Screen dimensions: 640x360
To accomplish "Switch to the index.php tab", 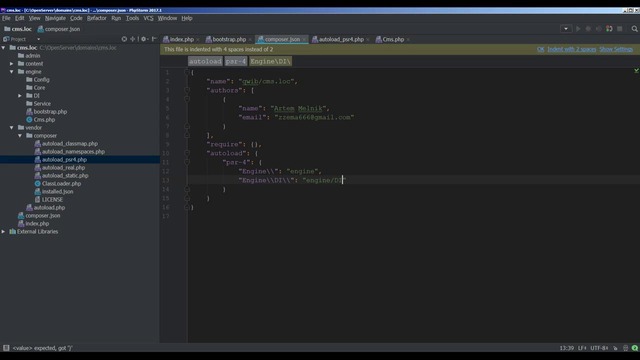I will pyautogui.click(x=178, y=40).
